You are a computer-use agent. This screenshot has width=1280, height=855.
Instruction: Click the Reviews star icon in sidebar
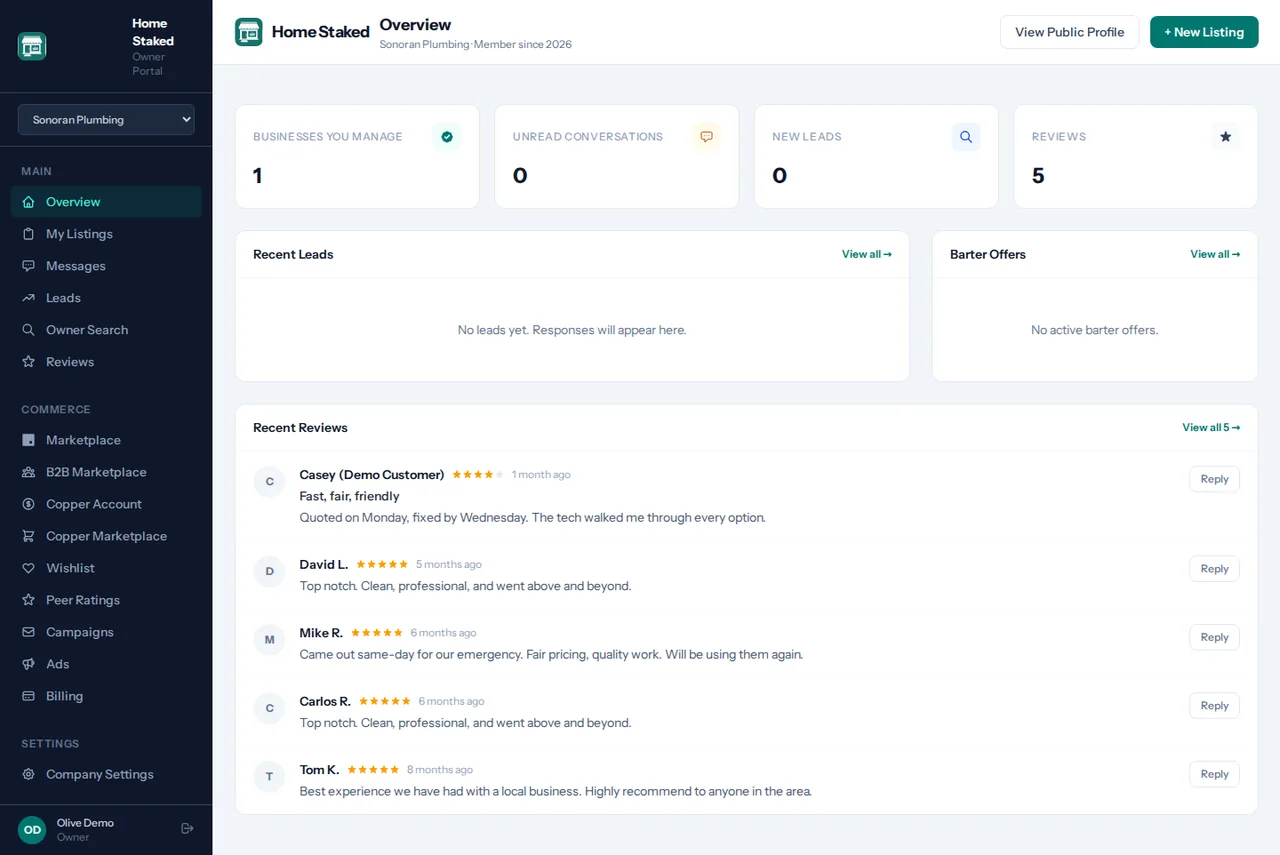click(28, 362)
